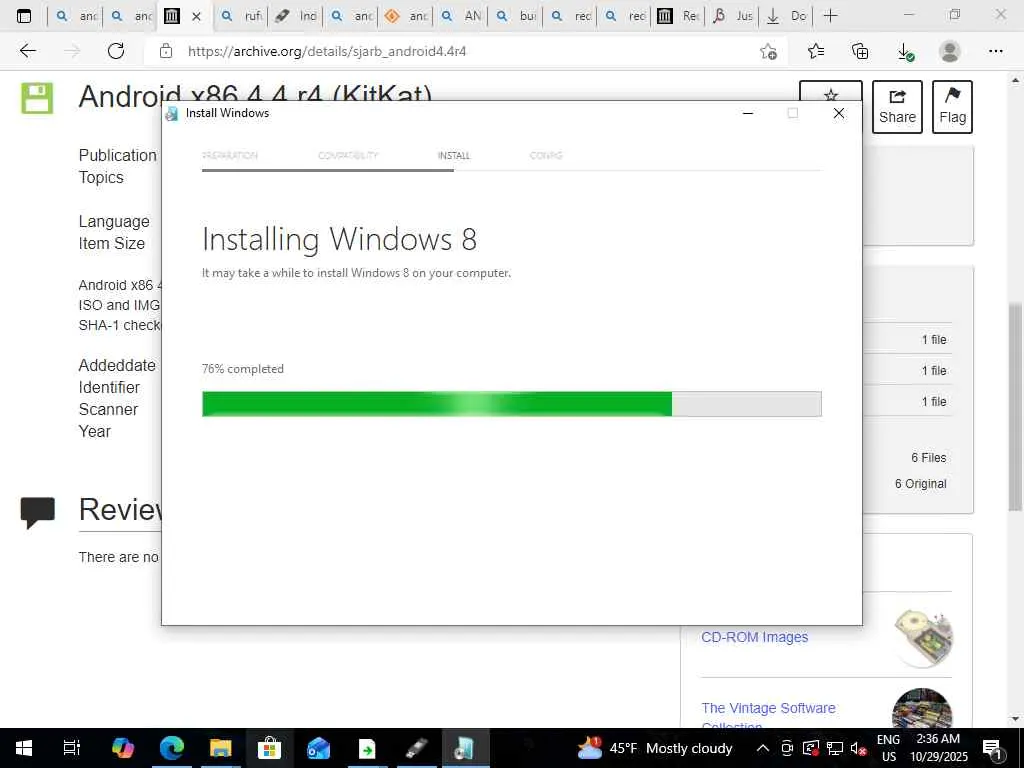The image size is (1024, 768).
Task: Flag this archive item
Action: 952,107
